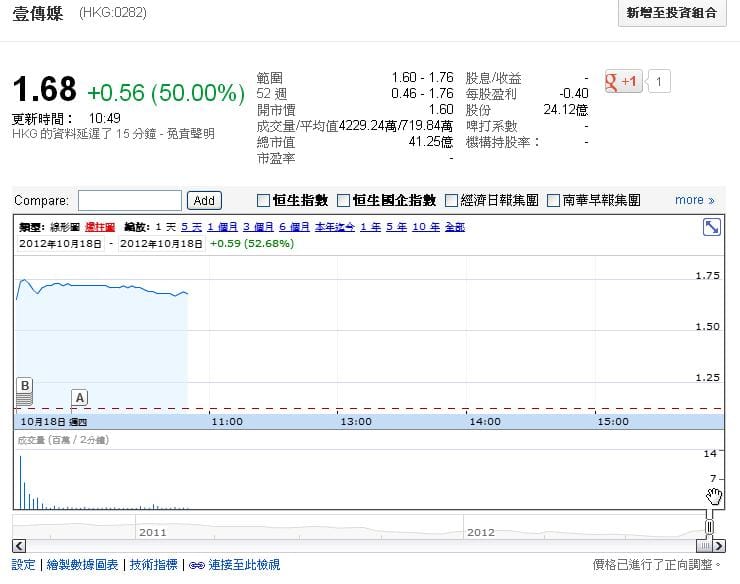The width and height of the screenshot is (740, 584).
Task: Switch chart type to 燭柱圖
Action: click(100, 227)
